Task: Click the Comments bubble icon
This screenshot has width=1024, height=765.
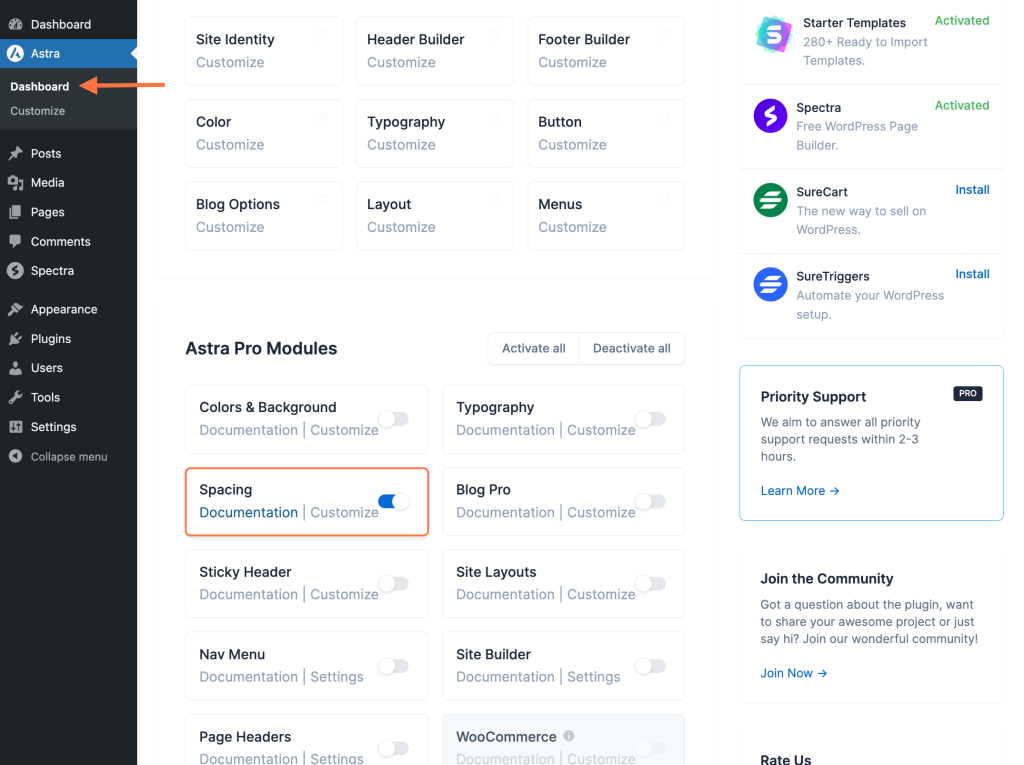Action: [x=16, y=241]
